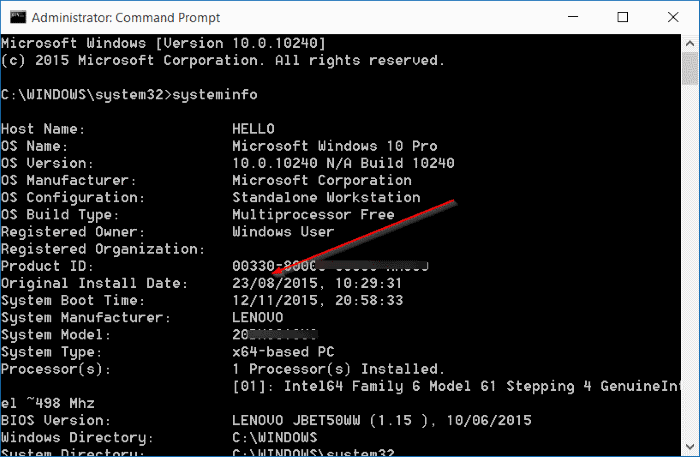Click the OS Build Type label
Image resolution: width=700 pixels, height=457 pixels.
pyautogui.click(x=60, y=215)
